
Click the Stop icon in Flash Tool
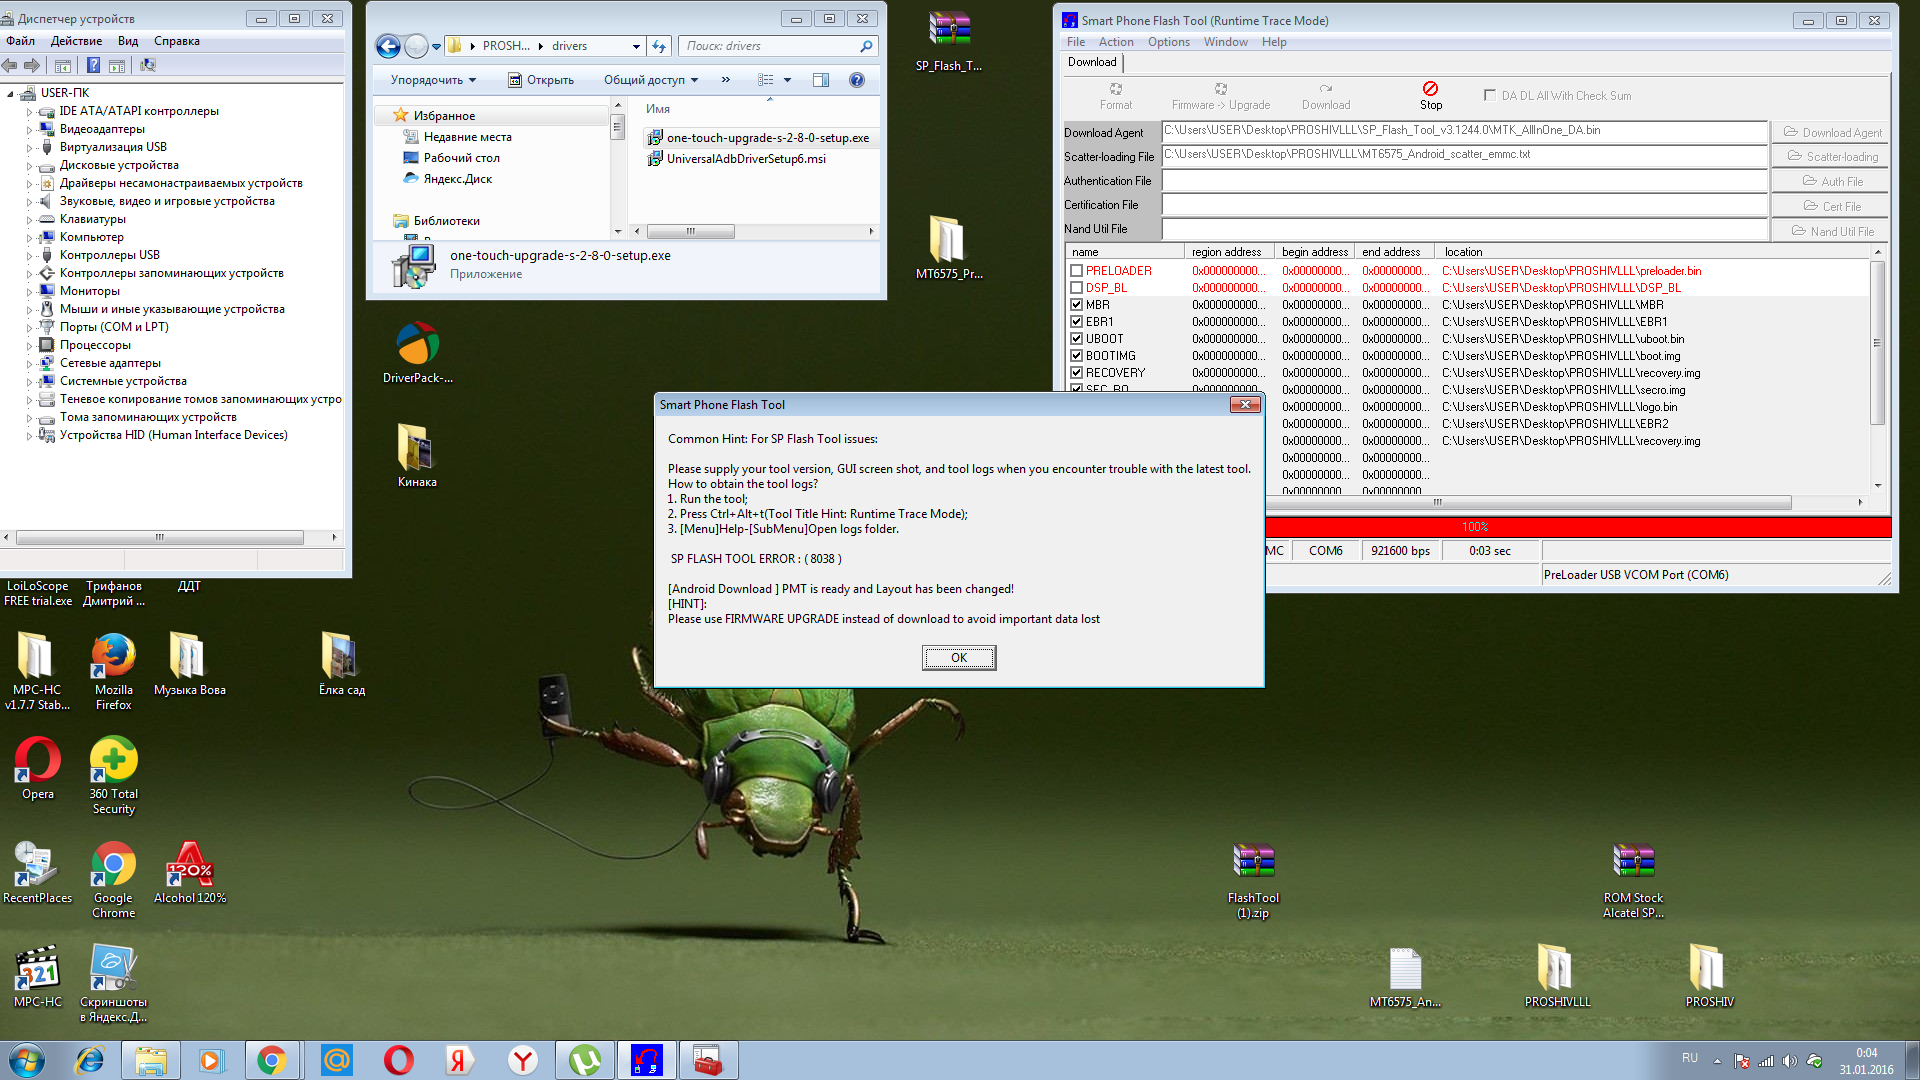[1430, 90]
